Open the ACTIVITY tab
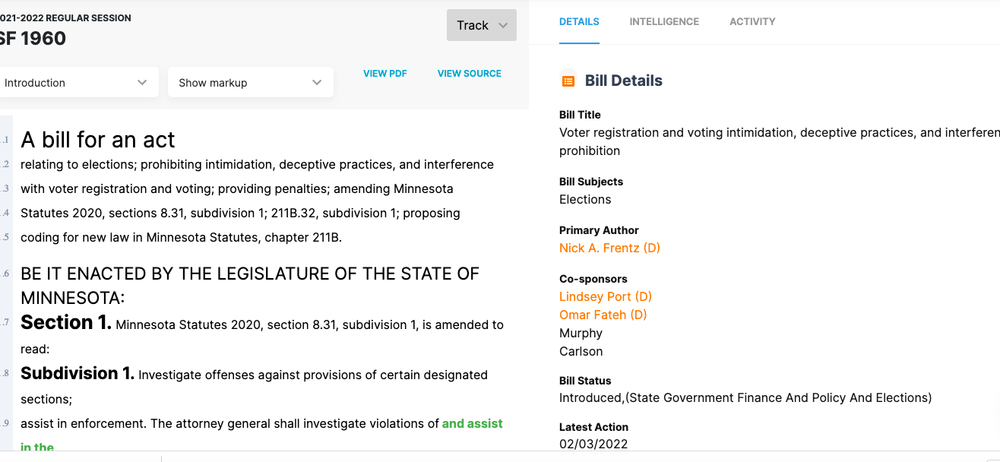 752,22
